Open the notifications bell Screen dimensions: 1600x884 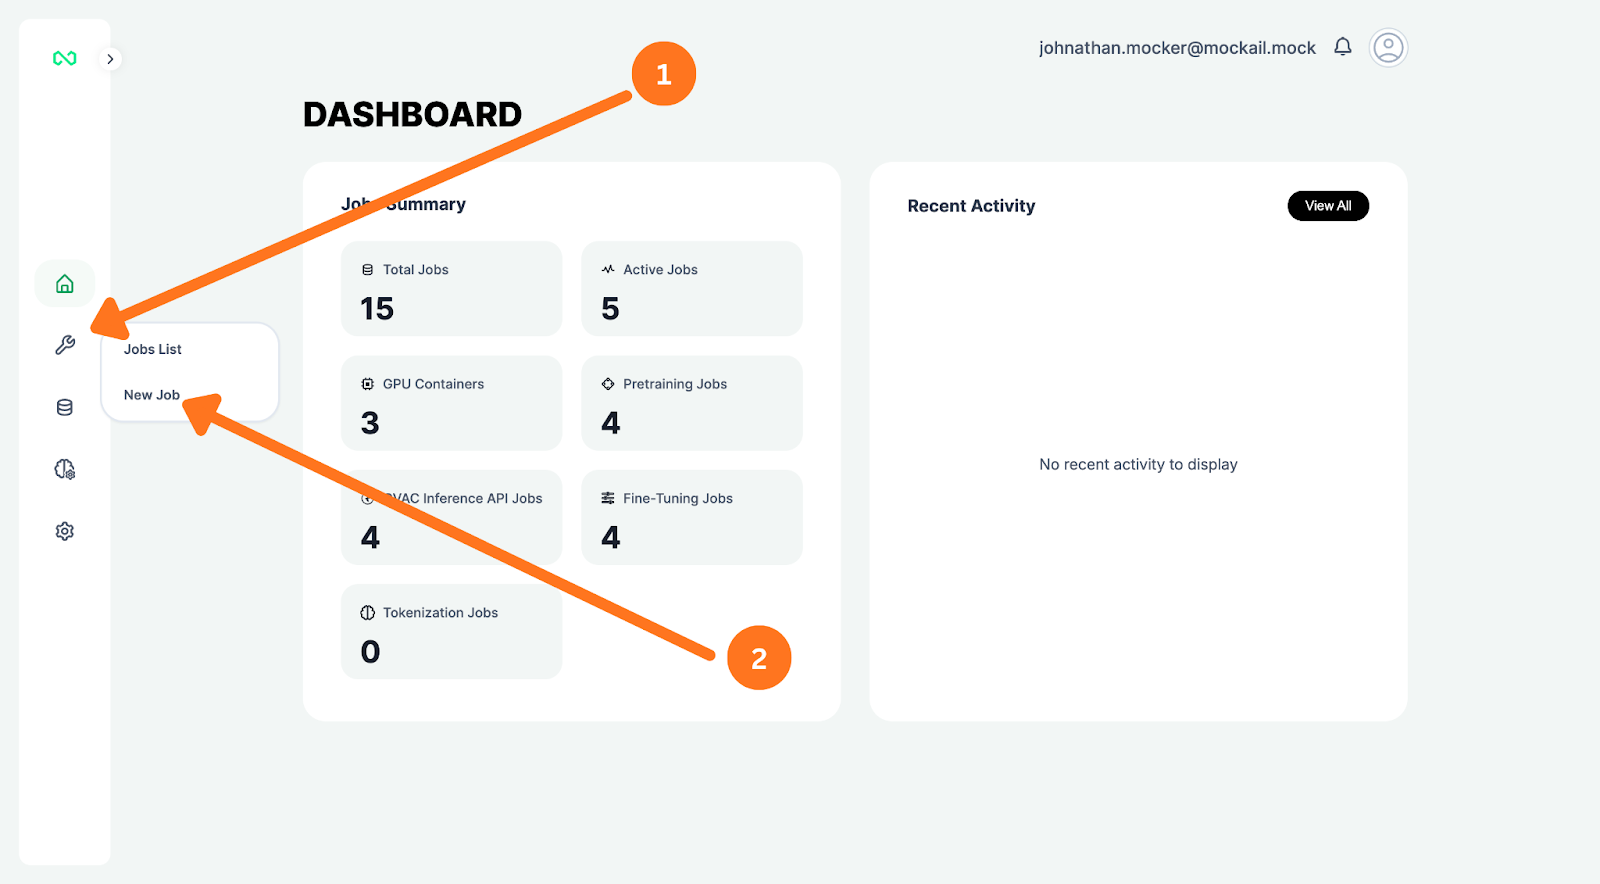tap(1343, 47)
